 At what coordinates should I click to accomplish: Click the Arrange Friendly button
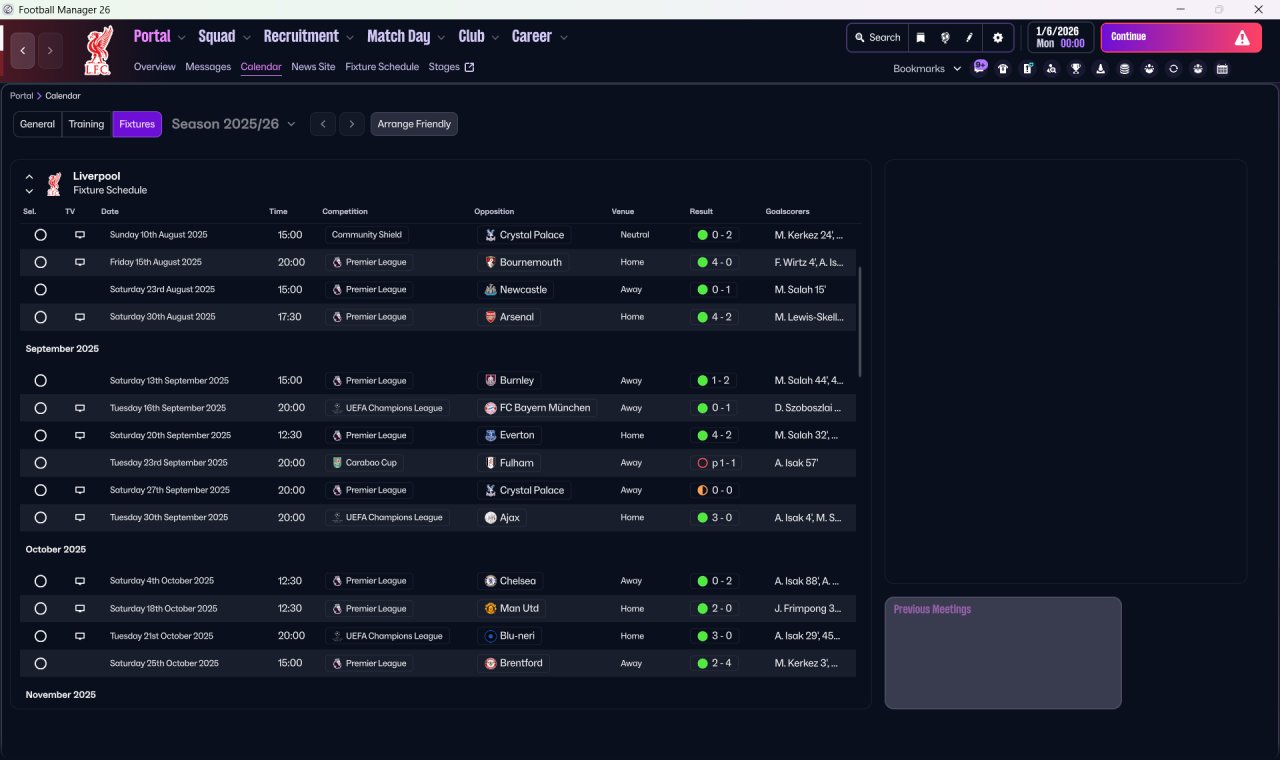pyautogui.click(x=414, y=124)
